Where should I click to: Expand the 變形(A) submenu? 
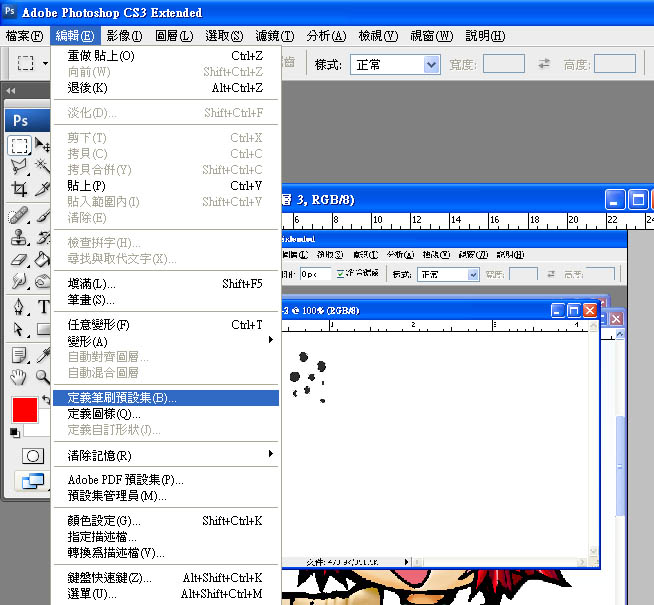pos(166,341)
